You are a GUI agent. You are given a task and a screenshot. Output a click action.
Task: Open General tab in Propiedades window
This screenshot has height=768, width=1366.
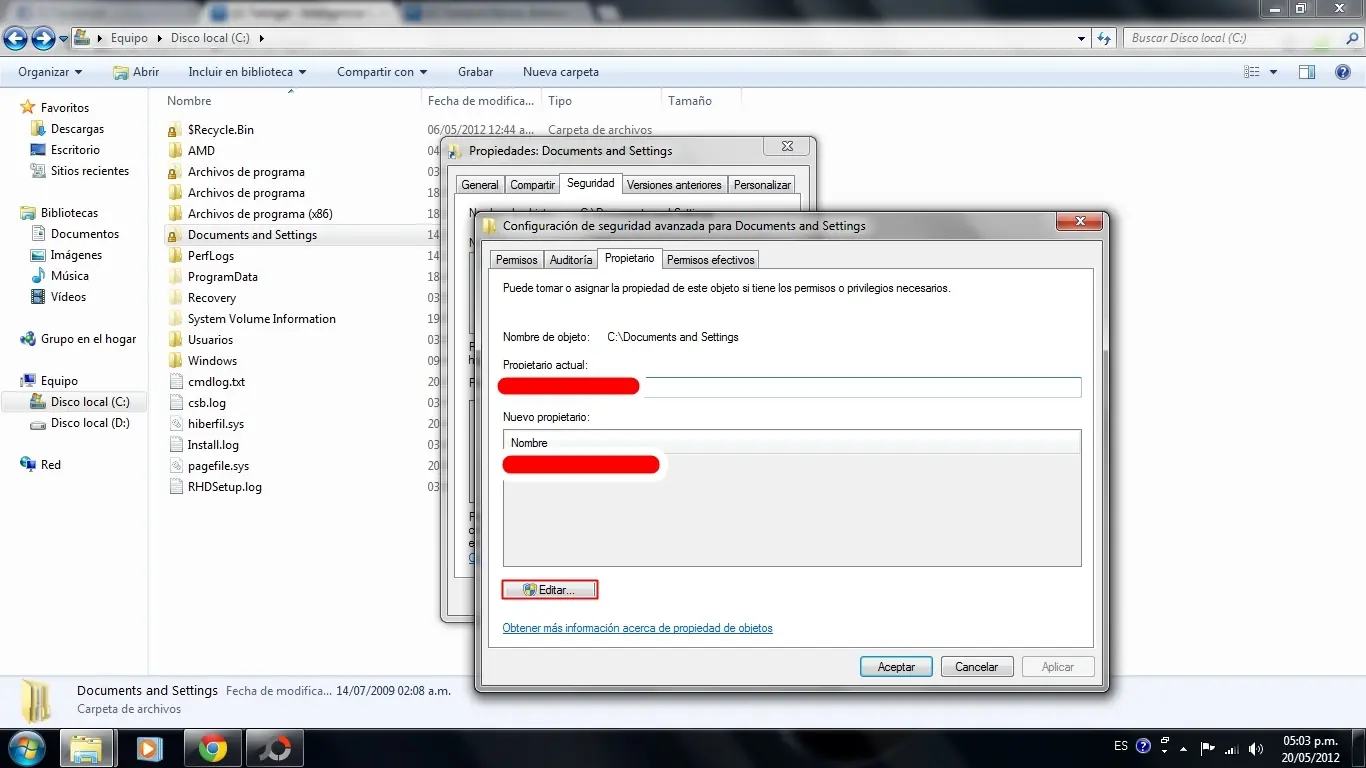coord(480,185)
